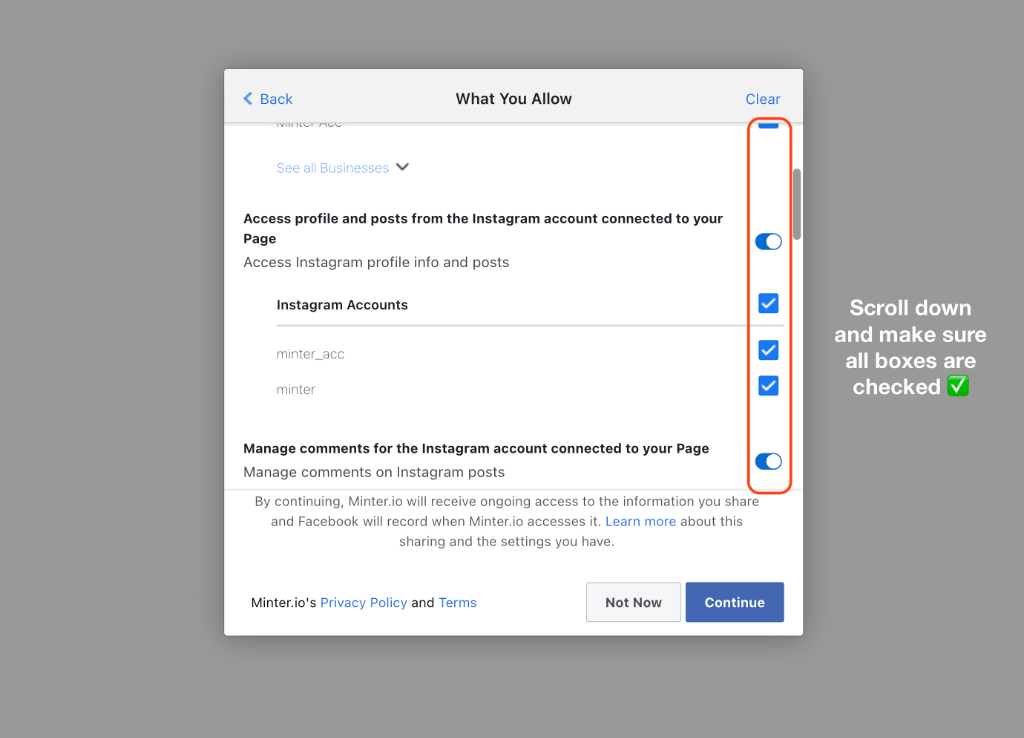Toggle off Instagram profile and posts access

point(768,242)
